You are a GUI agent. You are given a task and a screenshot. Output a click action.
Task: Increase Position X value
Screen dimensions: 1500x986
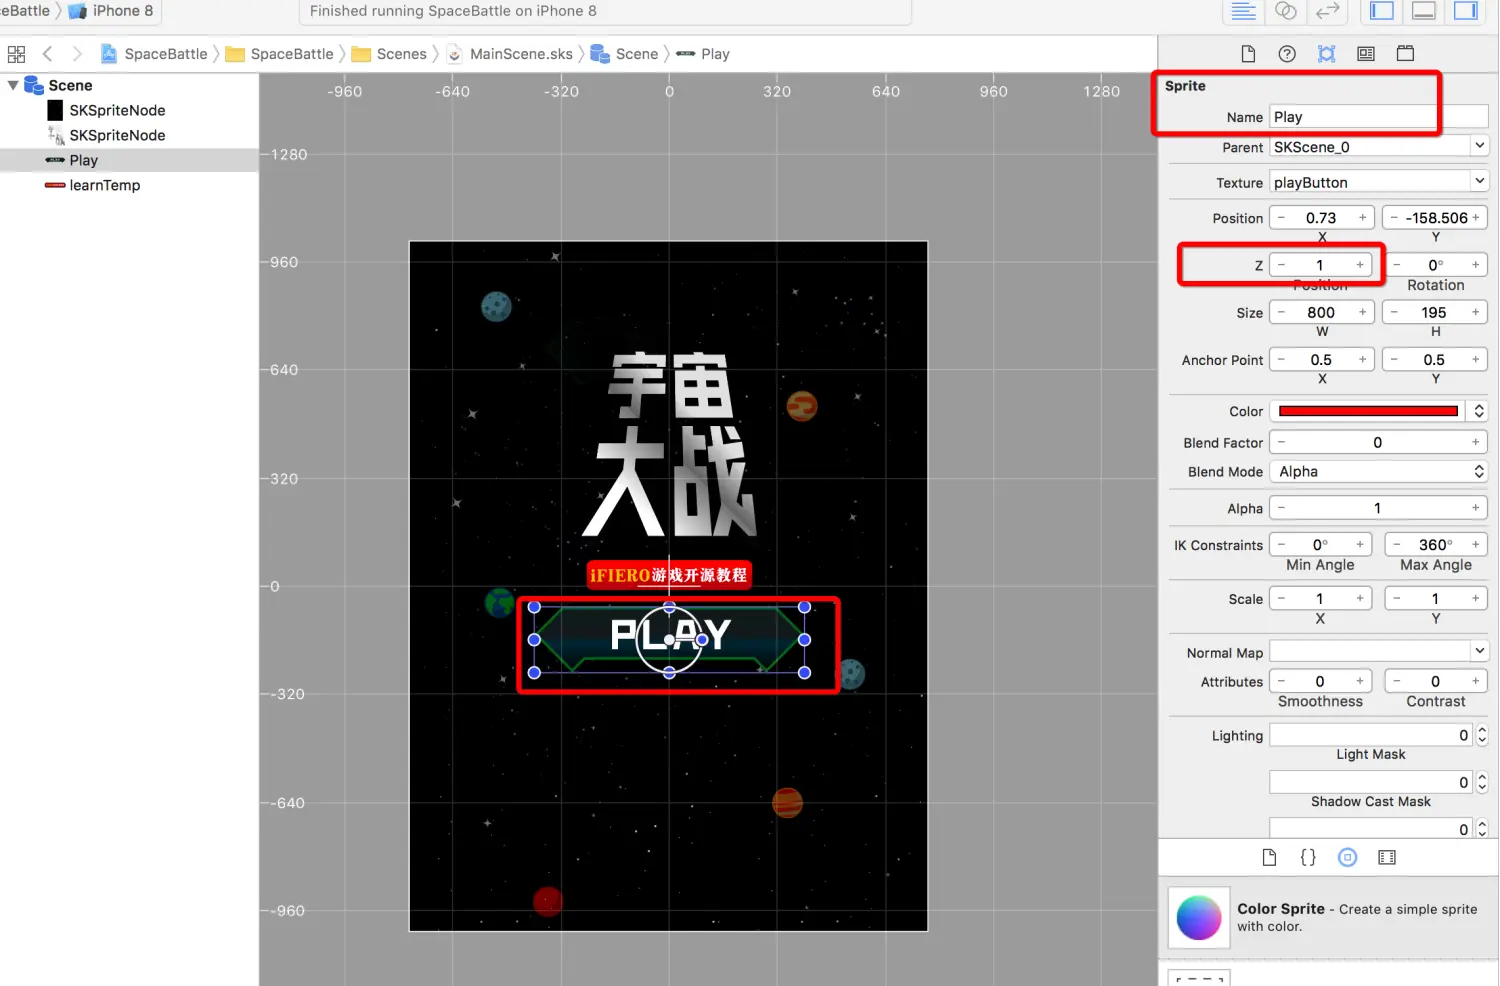coord(1362,218)
